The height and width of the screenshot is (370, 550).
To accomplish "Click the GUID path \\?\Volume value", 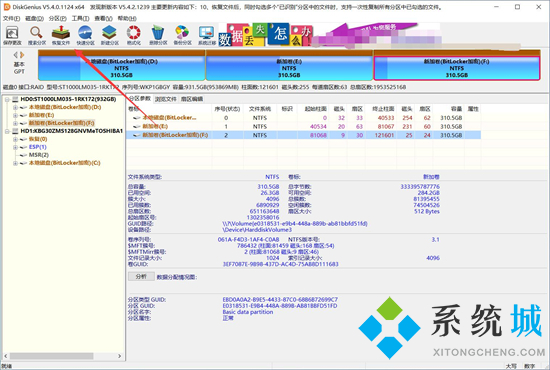I will 295,223.
